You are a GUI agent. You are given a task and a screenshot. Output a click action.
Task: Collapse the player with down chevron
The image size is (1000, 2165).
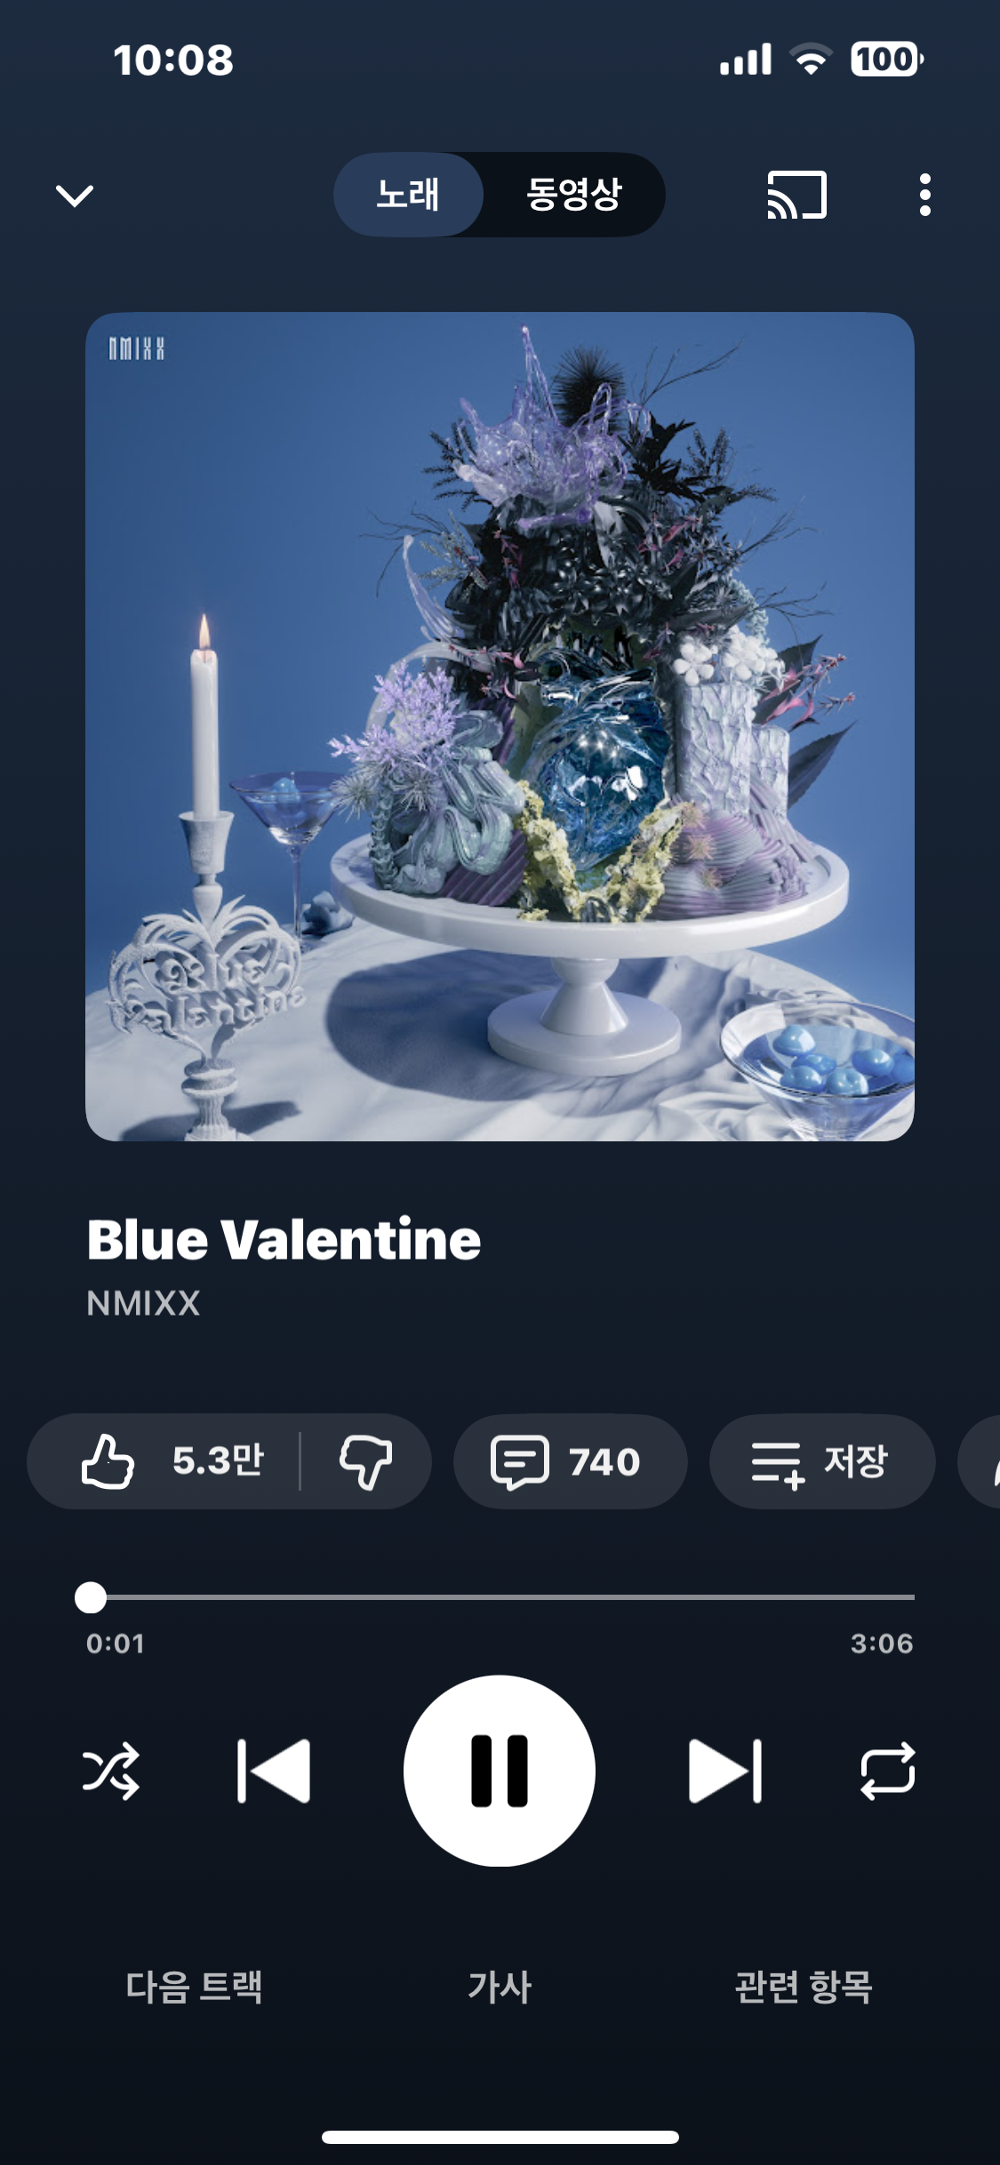[x=74, y=195]
